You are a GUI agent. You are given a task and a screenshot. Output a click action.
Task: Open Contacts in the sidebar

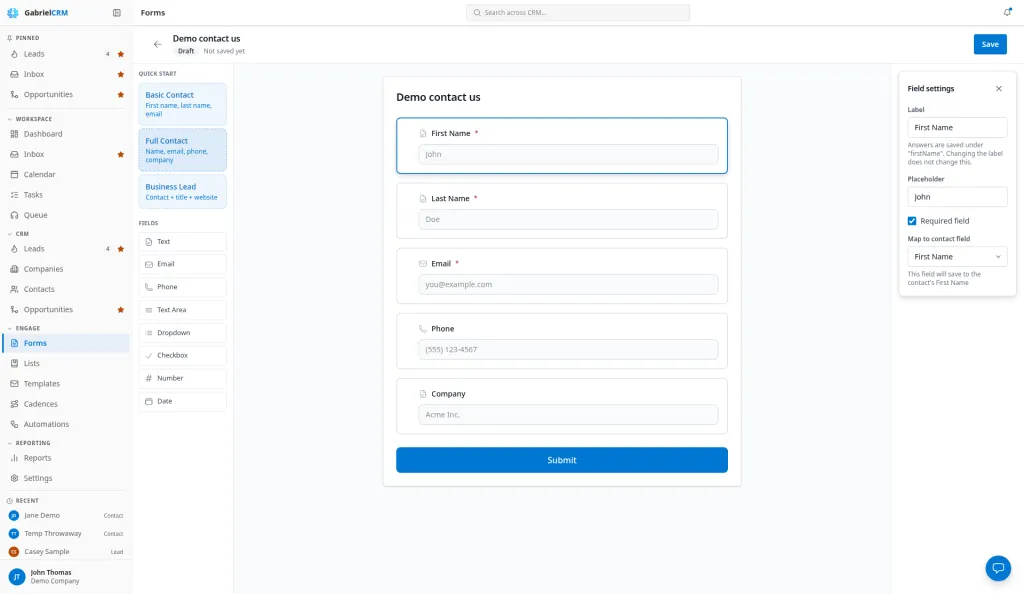click(x=66, y=289)
